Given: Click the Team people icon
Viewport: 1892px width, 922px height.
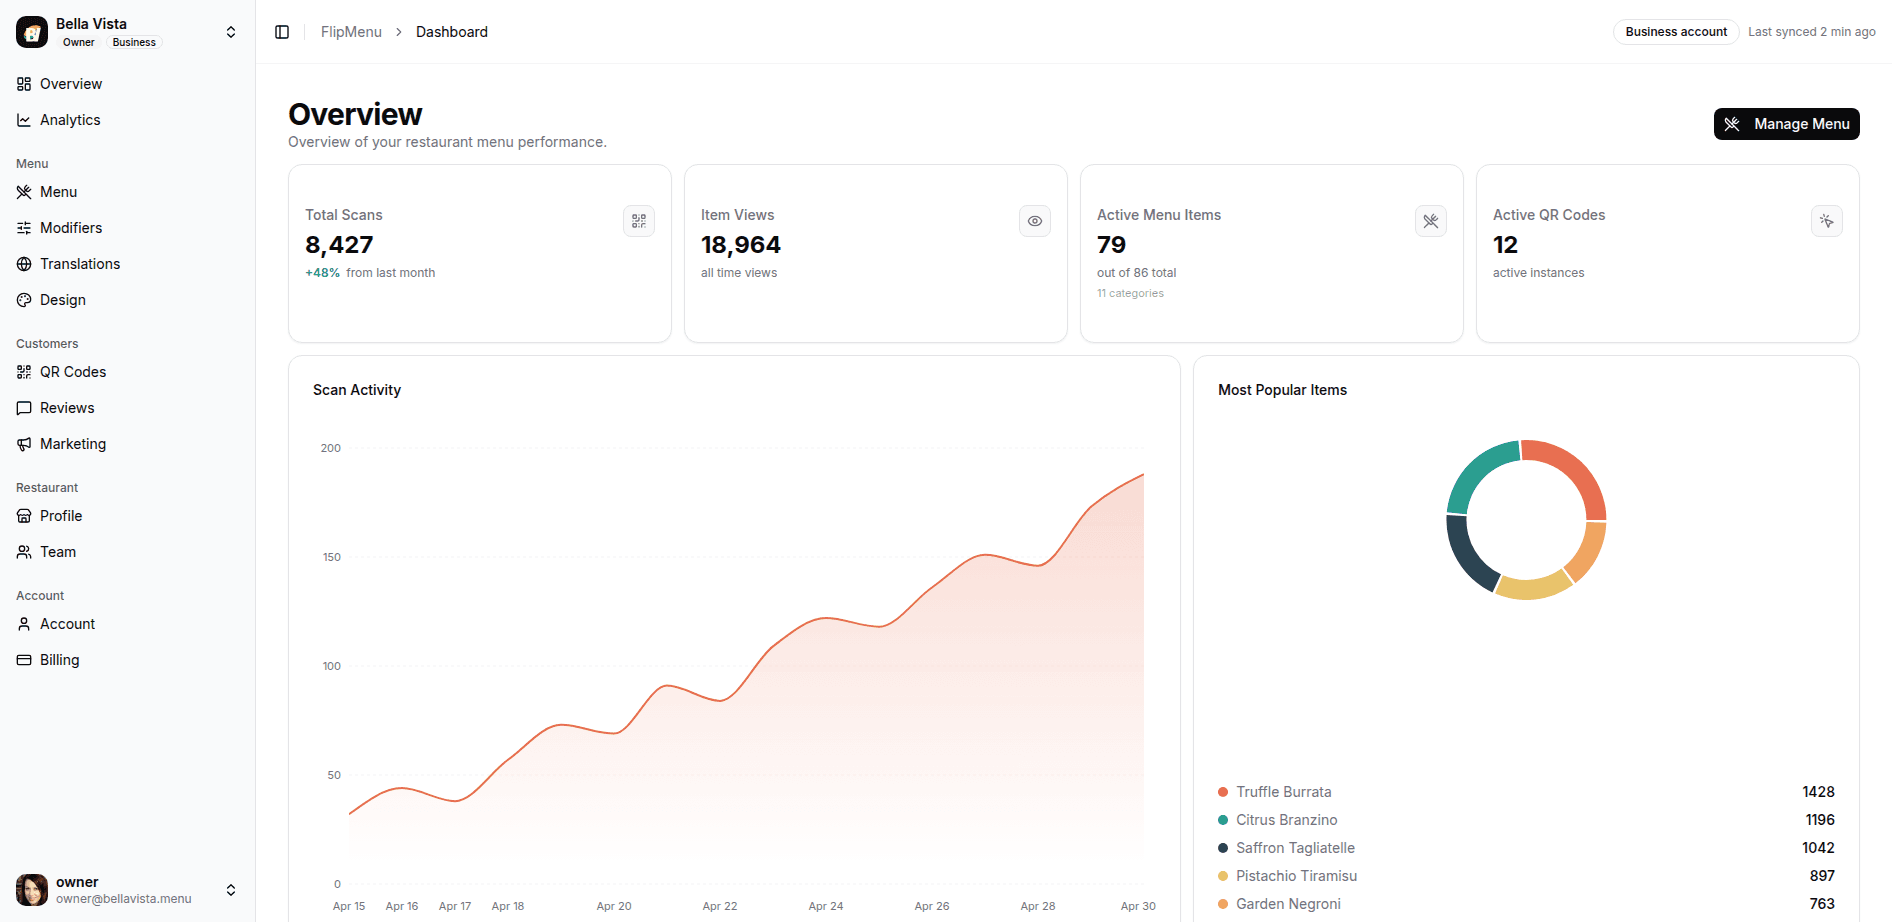Looking at the screenshot, I should click(24, 552).
